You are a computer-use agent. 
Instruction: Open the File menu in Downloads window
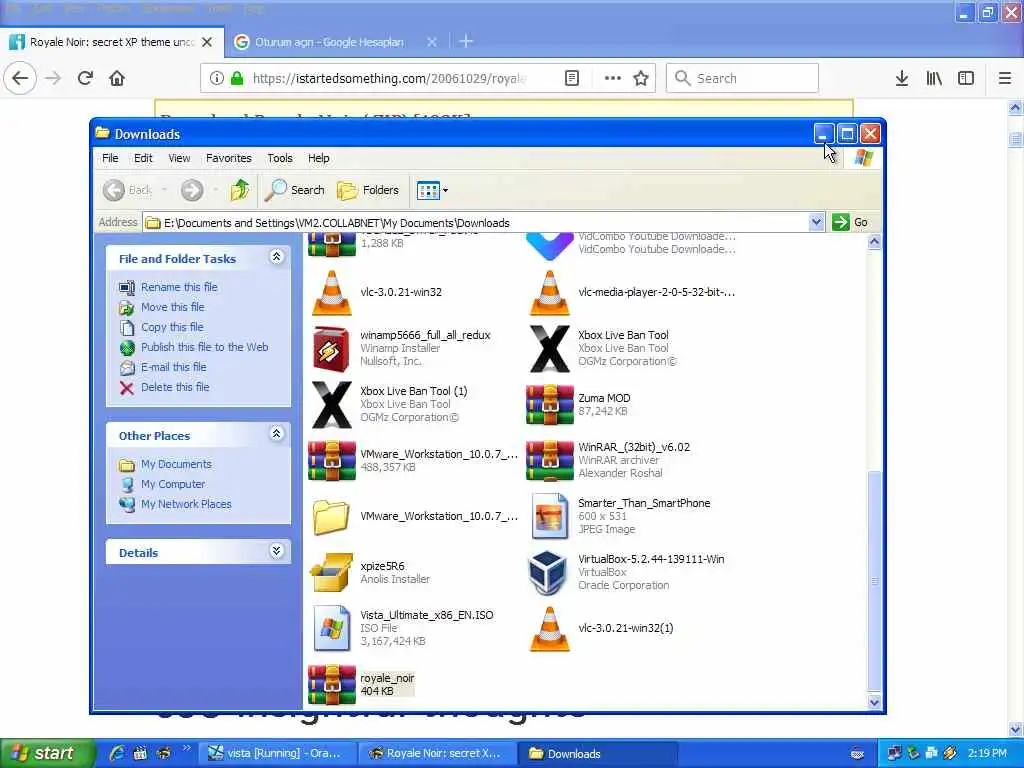[110, 158]
